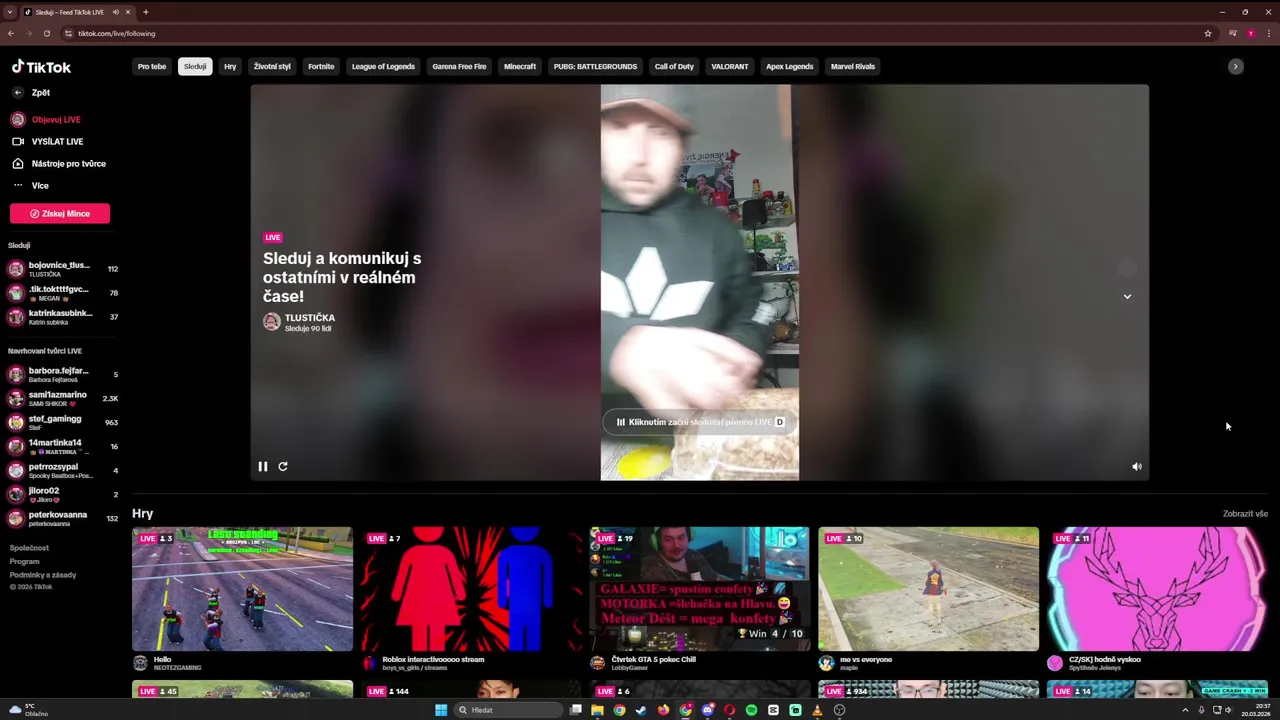
Task: Select the Garena Free Fire chip
Action: tap(459, 67)
